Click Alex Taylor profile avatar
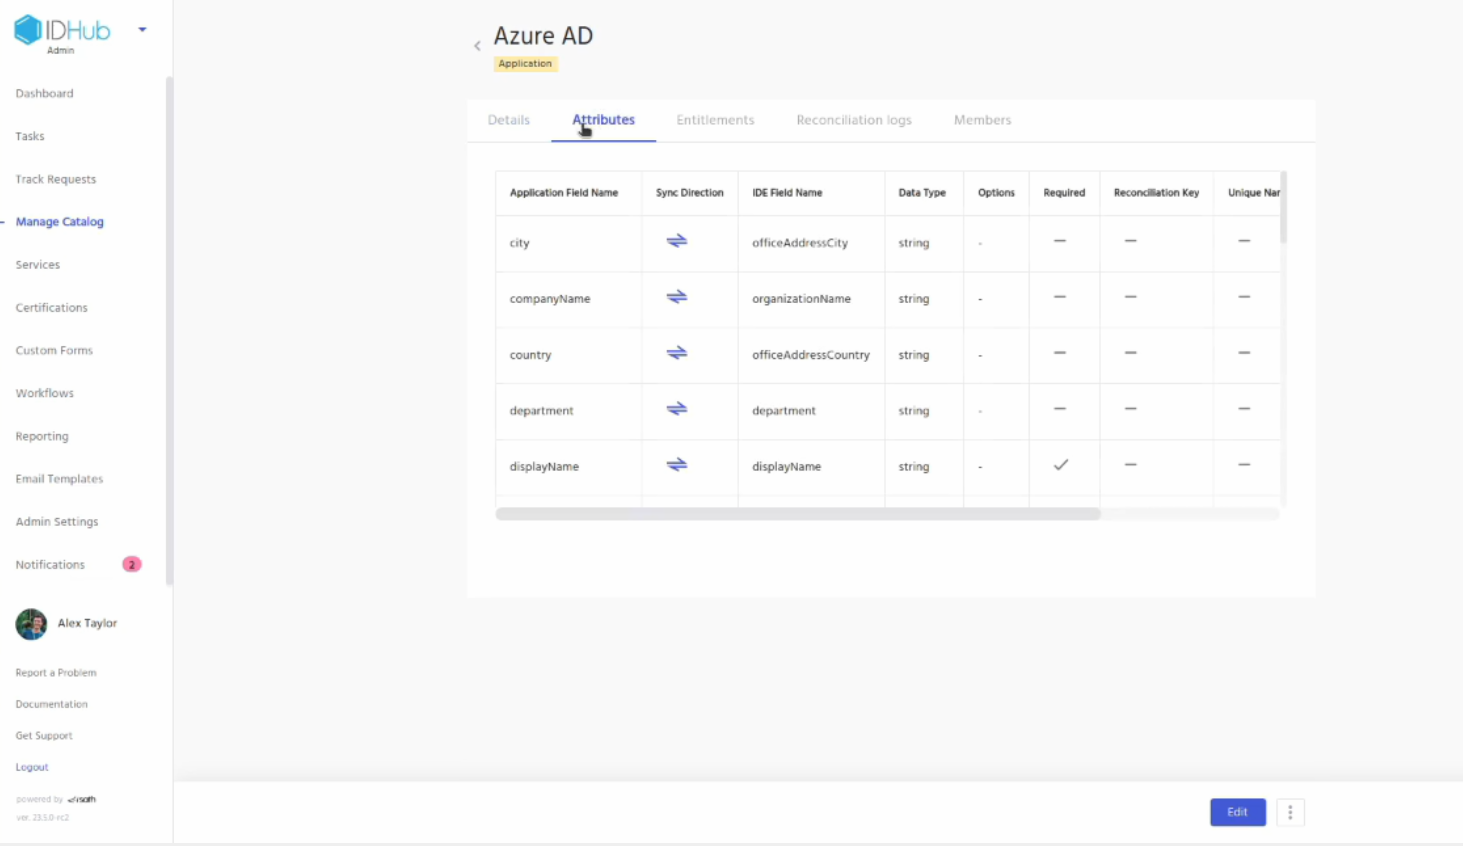Image resolution: width=1463 pixels, height=846 pixels. point(31,624)
